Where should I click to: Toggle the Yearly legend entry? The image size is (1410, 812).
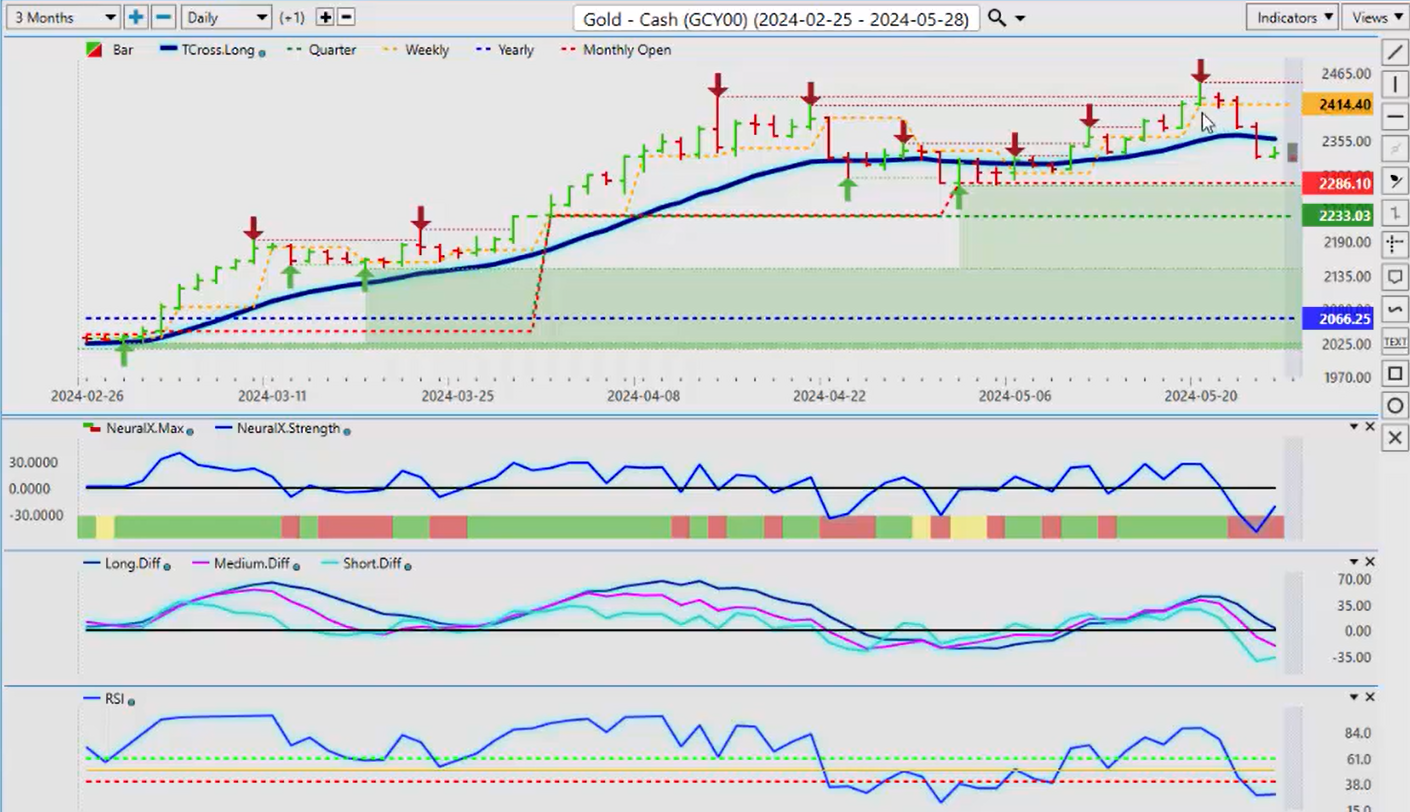click(x=504, y=49)
